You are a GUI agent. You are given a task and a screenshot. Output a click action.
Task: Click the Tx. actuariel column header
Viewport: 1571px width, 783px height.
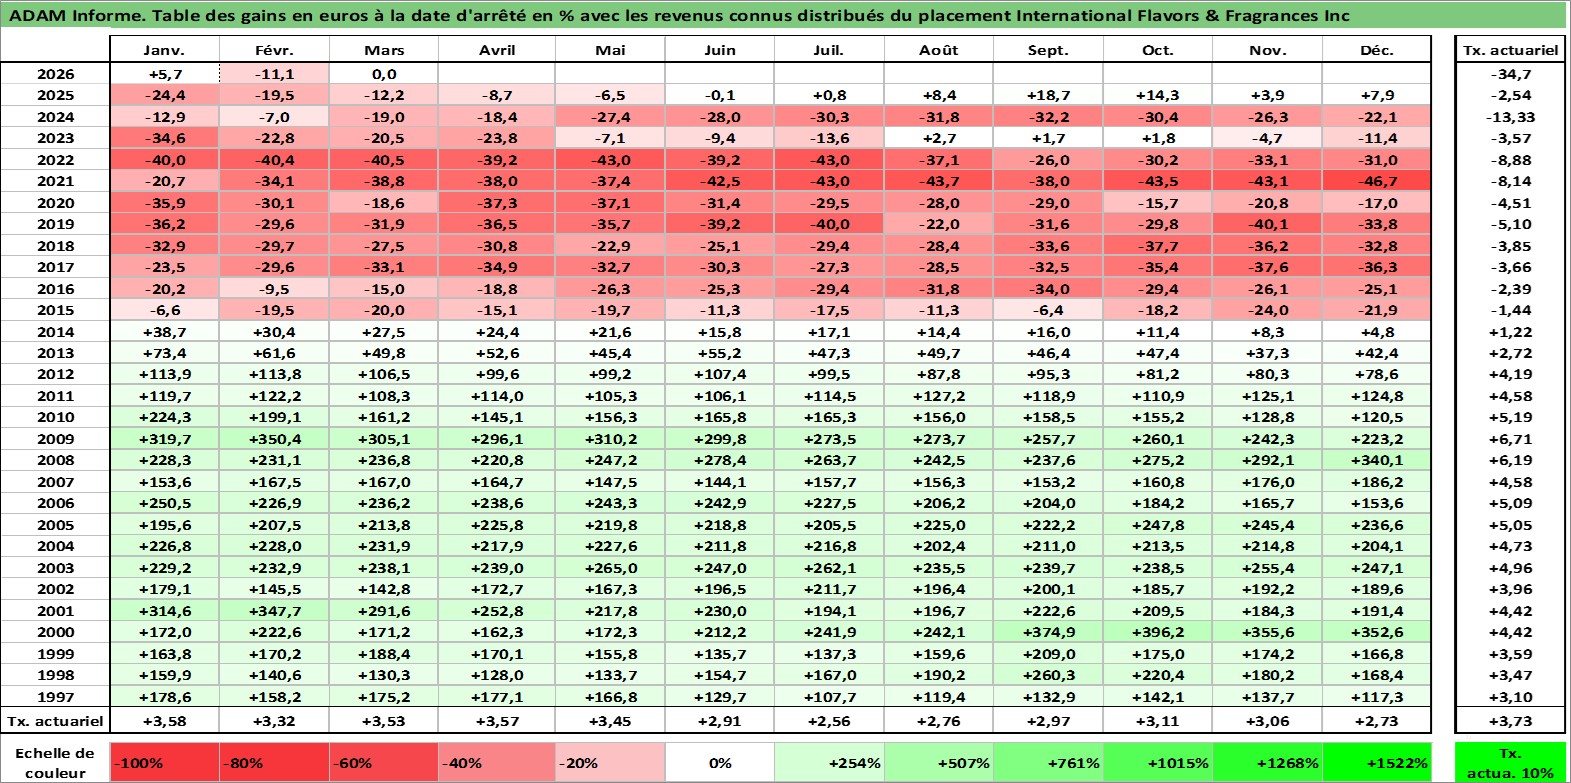click(x=1510, y=50)
